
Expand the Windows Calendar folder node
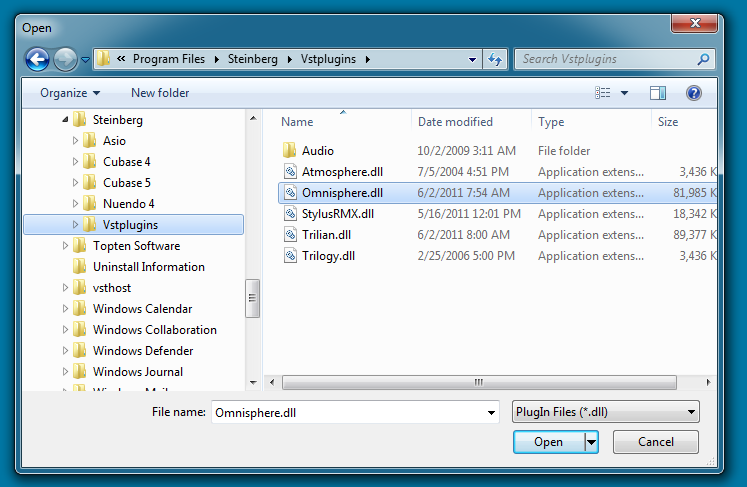[x=65, y=308]
